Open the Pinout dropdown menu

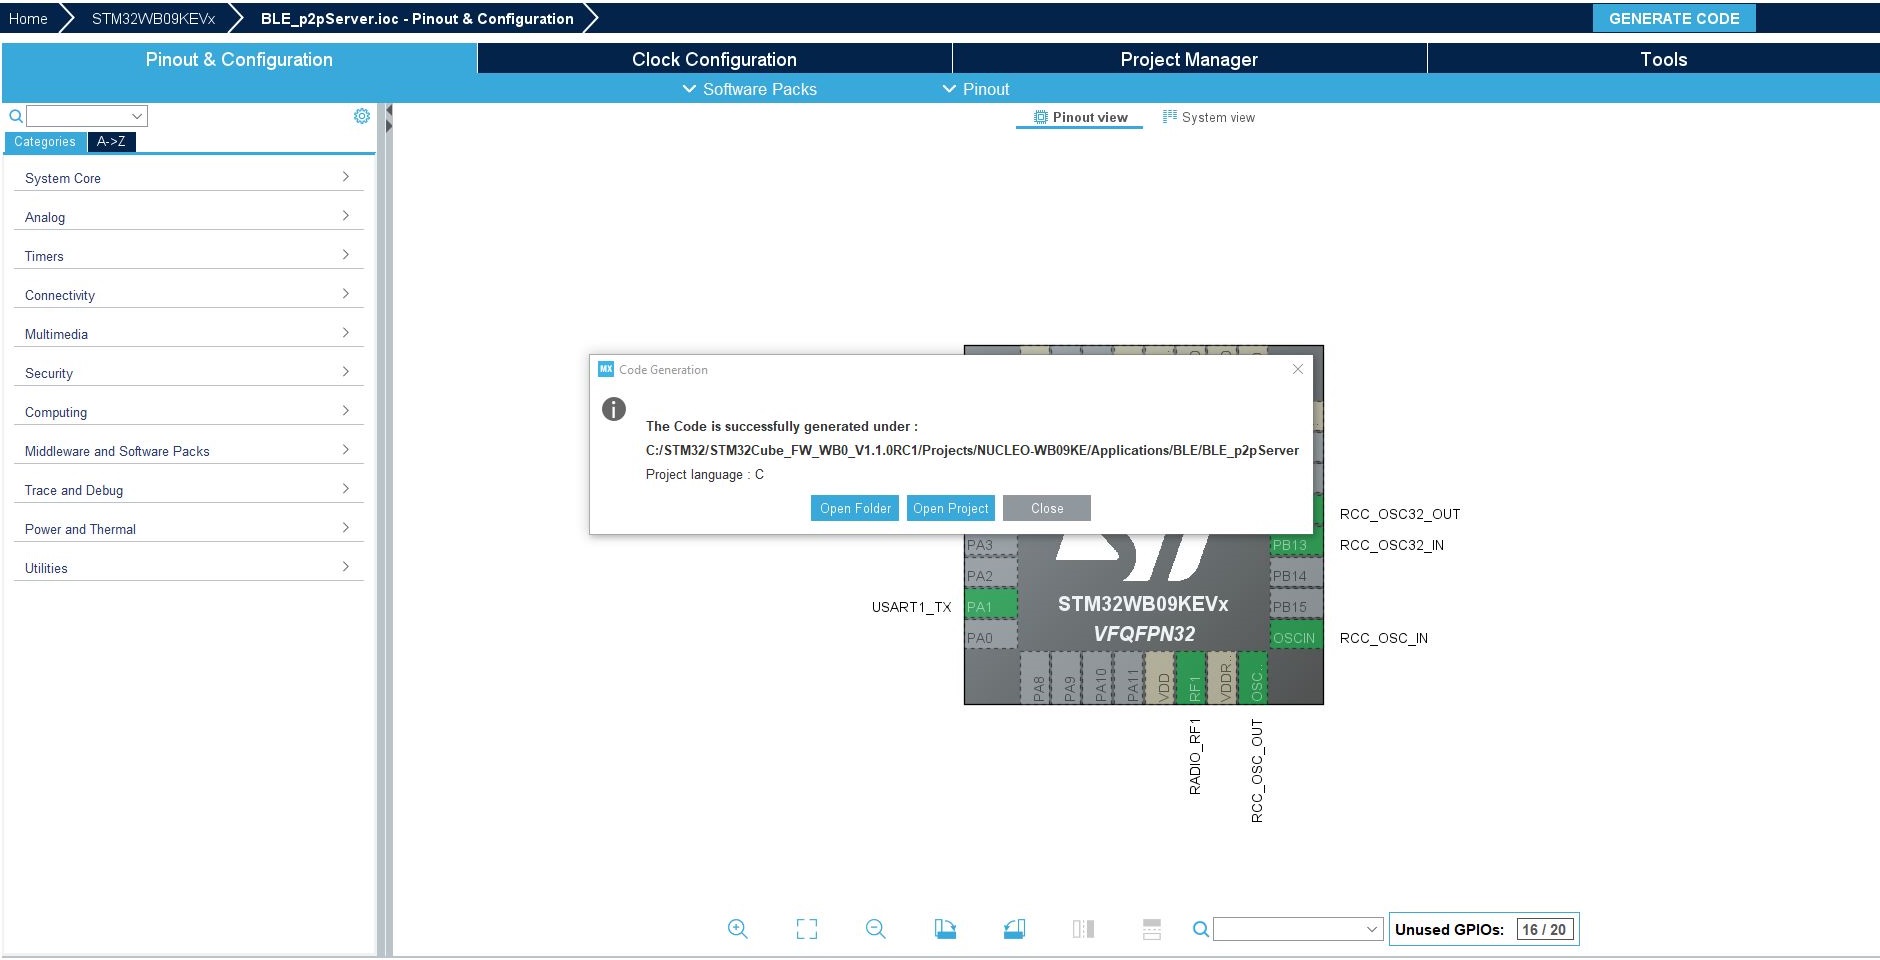pyautogui.click(x=976, y=89)
